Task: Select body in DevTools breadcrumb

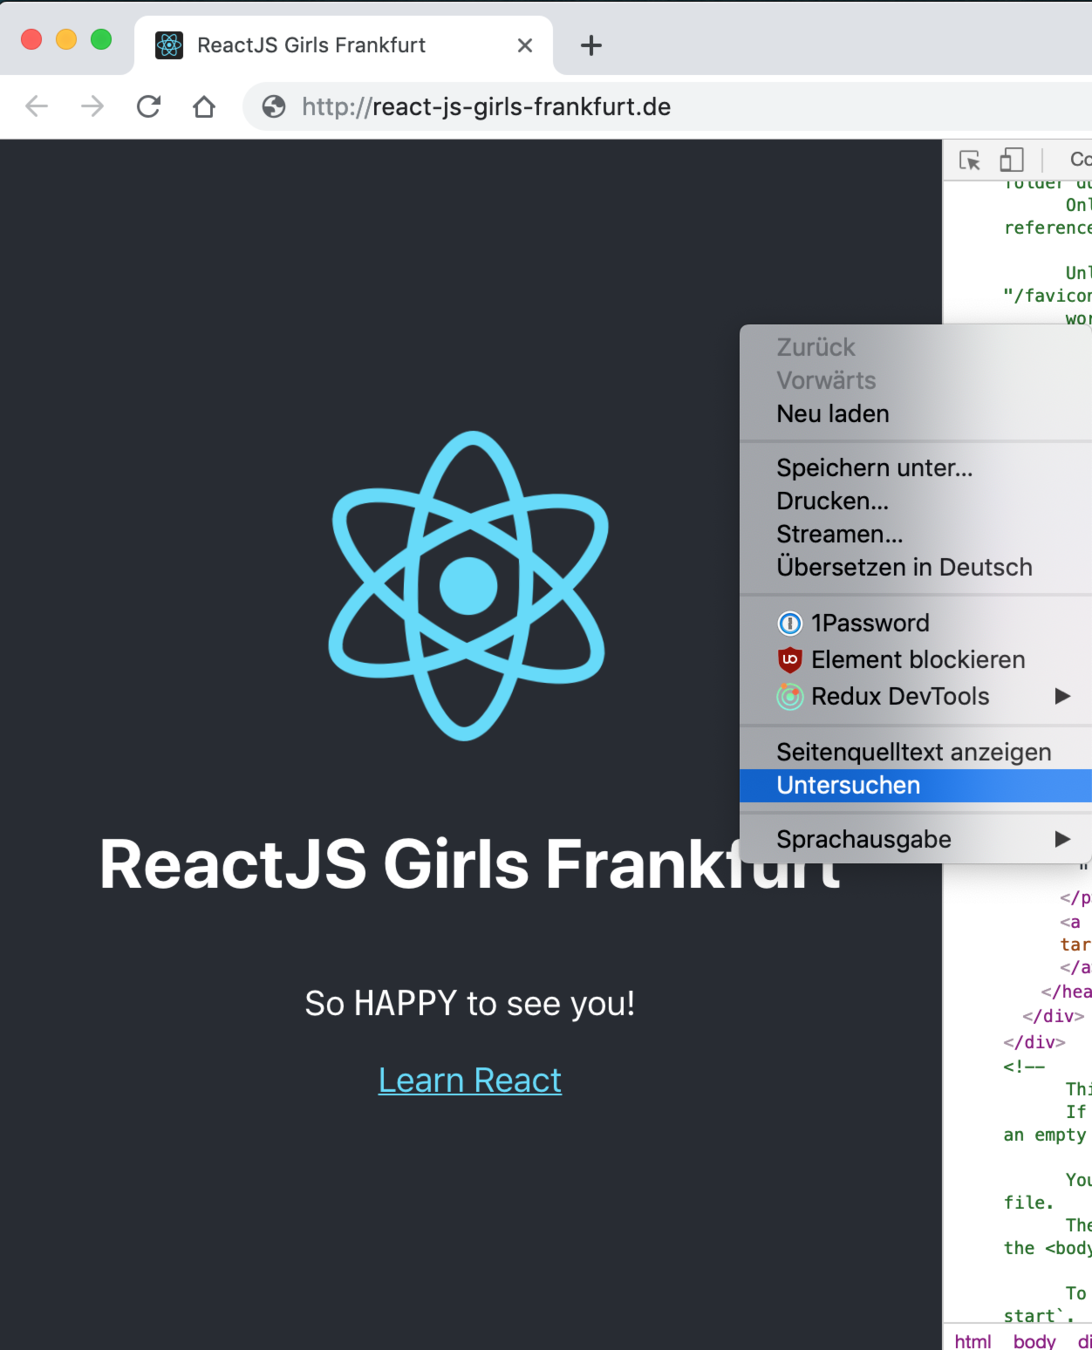Action: coord(1034,1341)
